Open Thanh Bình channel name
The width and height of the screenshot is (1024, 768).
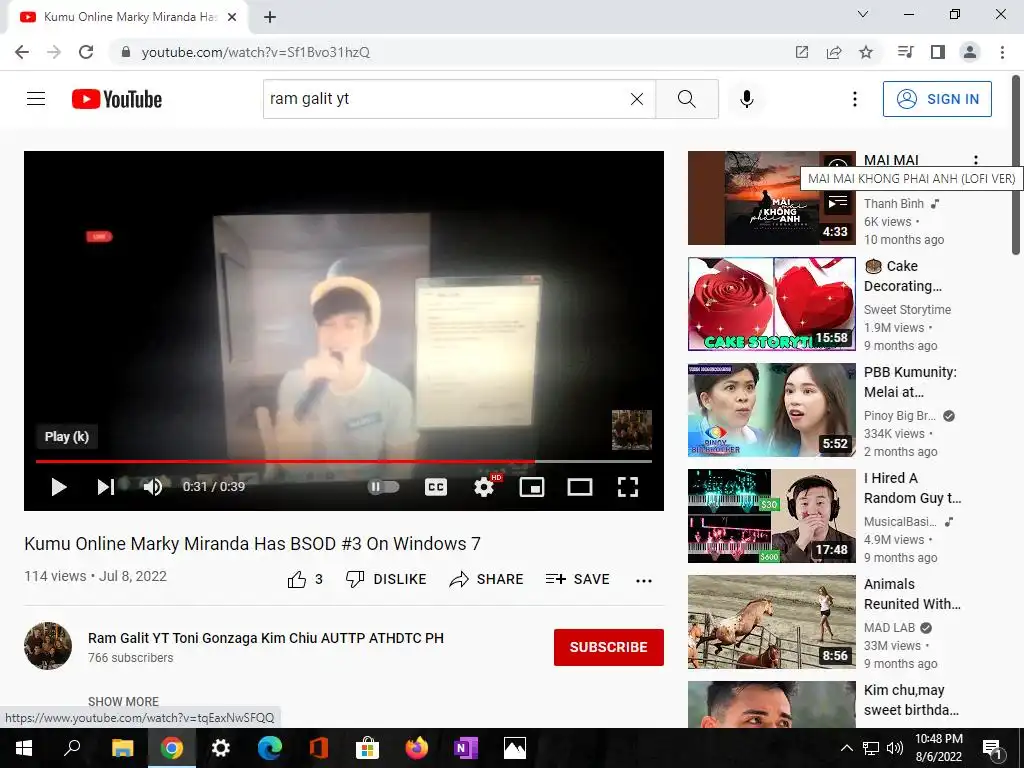894,204
